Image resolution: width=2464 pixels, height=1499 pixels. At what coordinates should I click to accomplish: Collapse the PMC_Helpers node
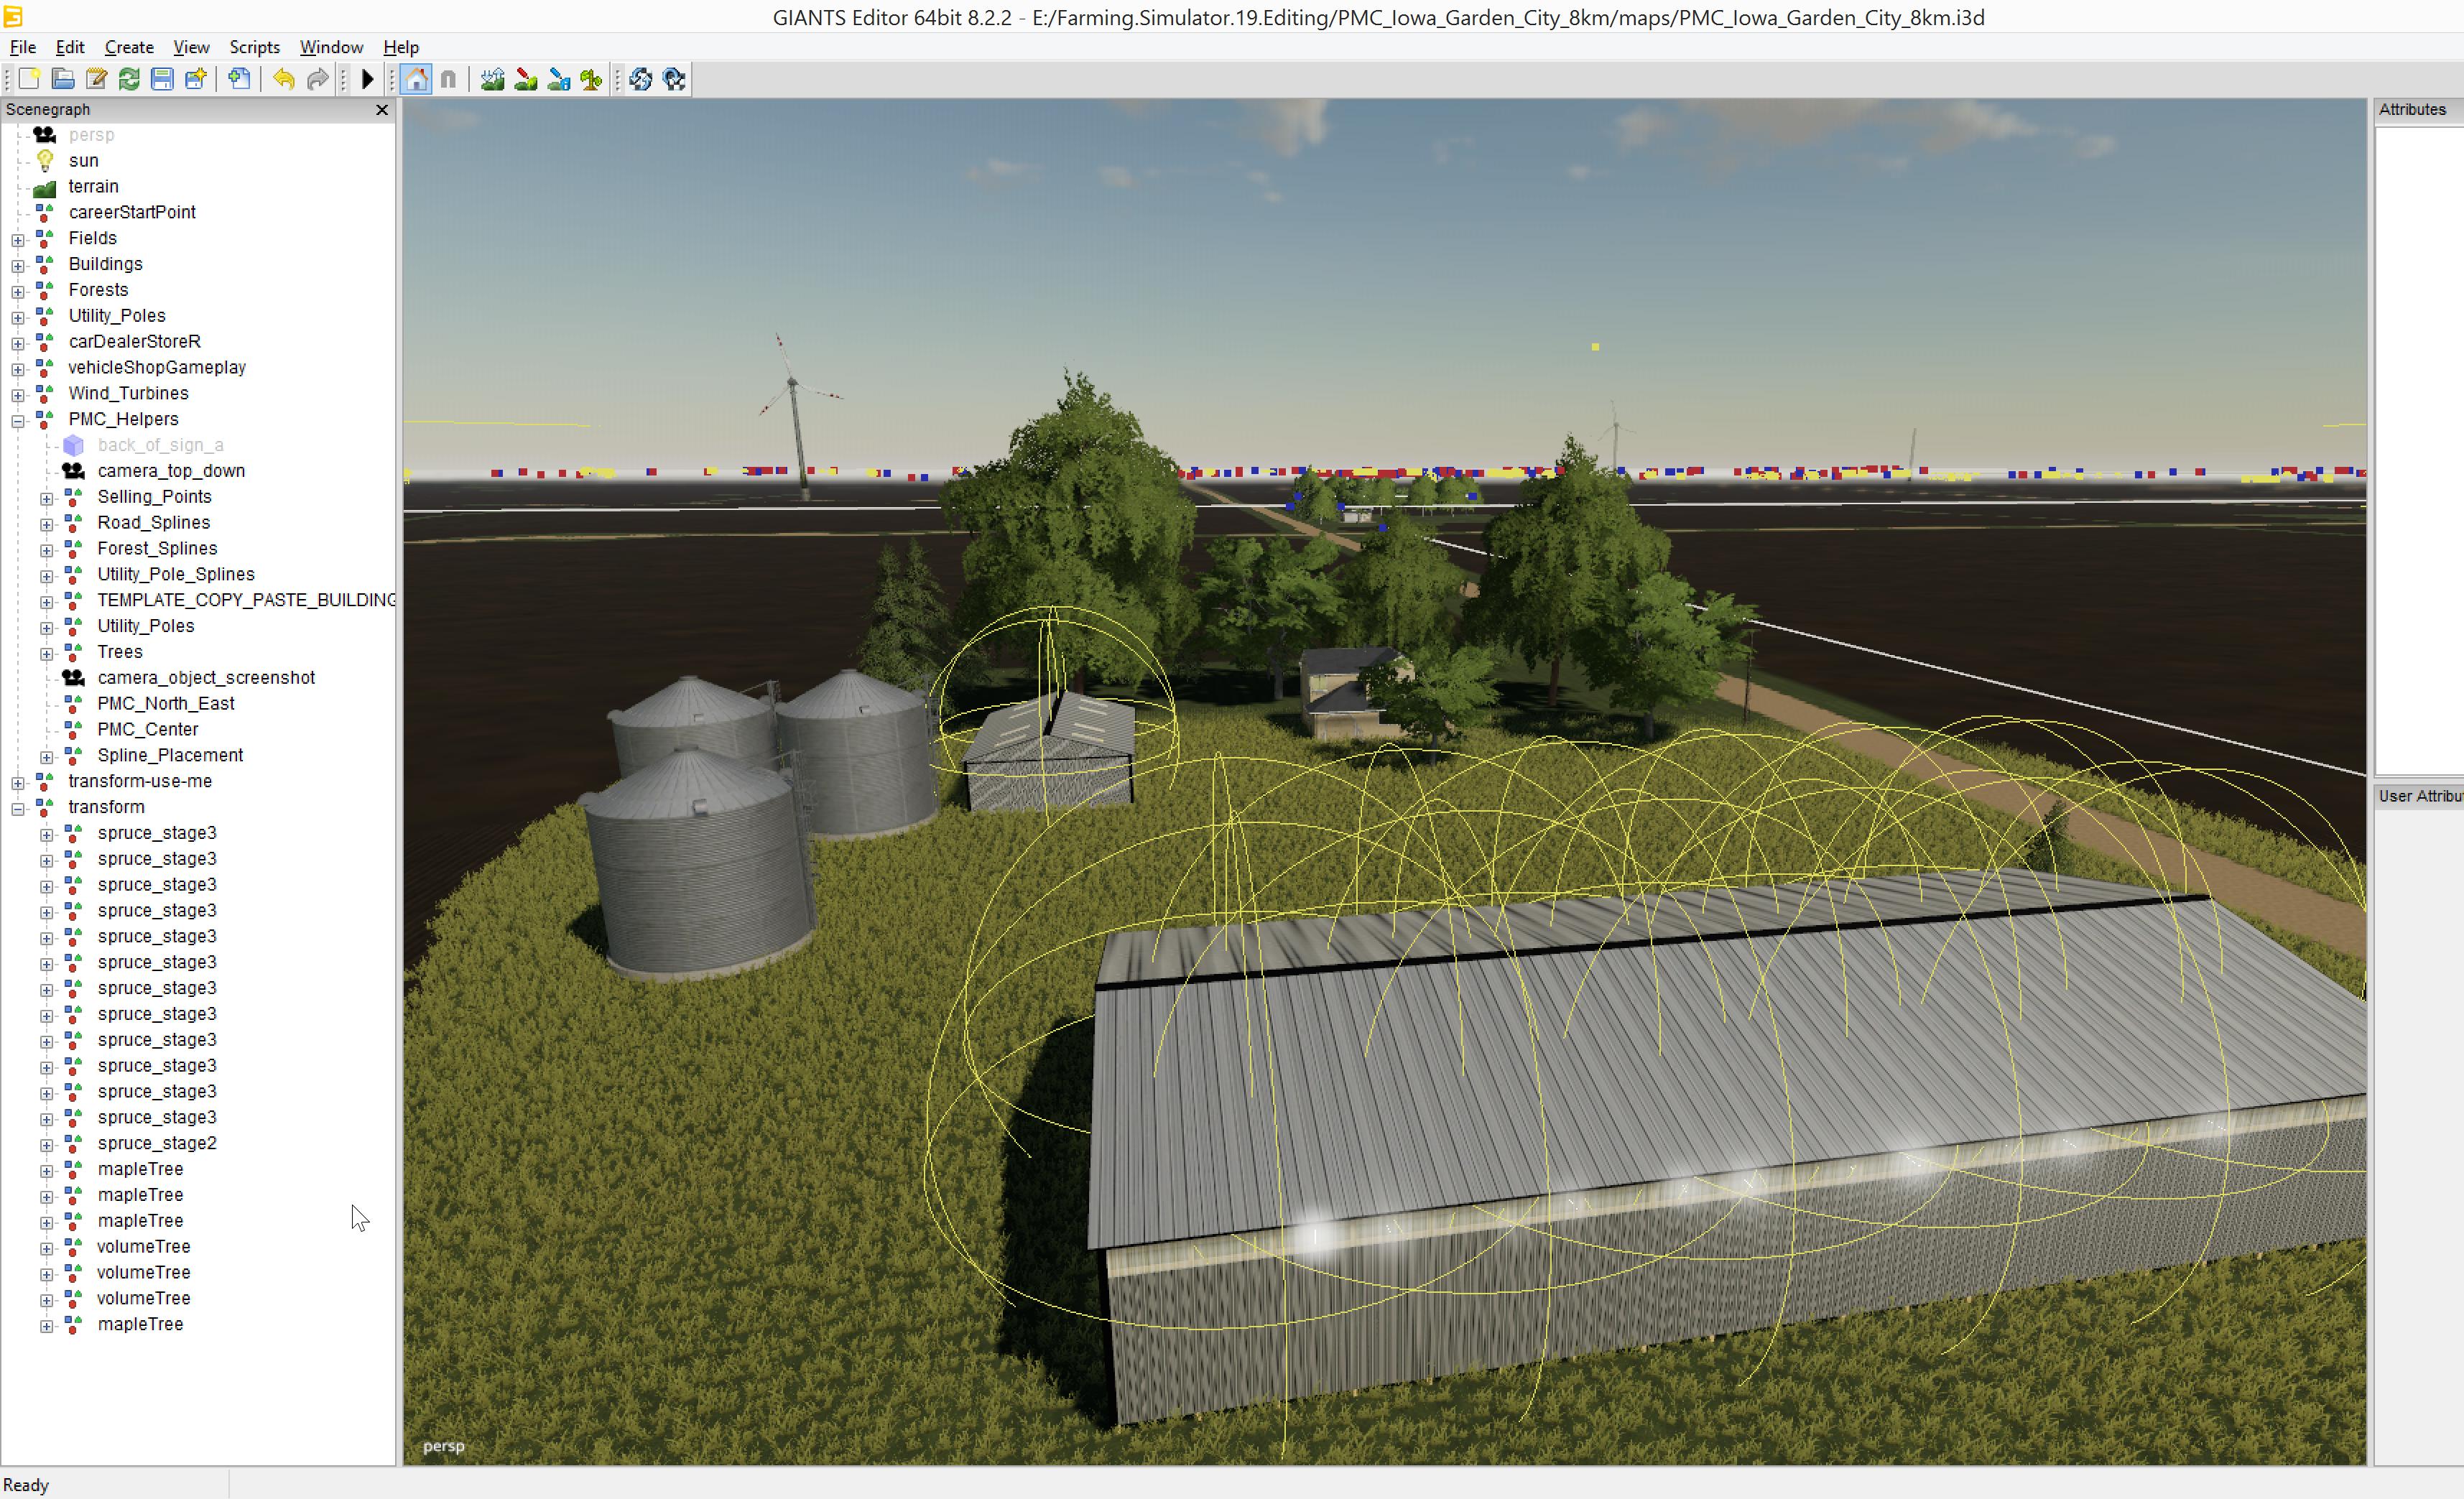tap(18, 421)
